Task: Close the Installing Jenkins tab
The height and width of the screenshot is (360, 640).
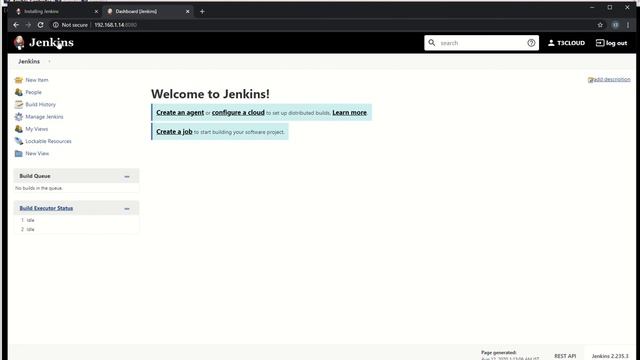Action: tap(96, 11)
